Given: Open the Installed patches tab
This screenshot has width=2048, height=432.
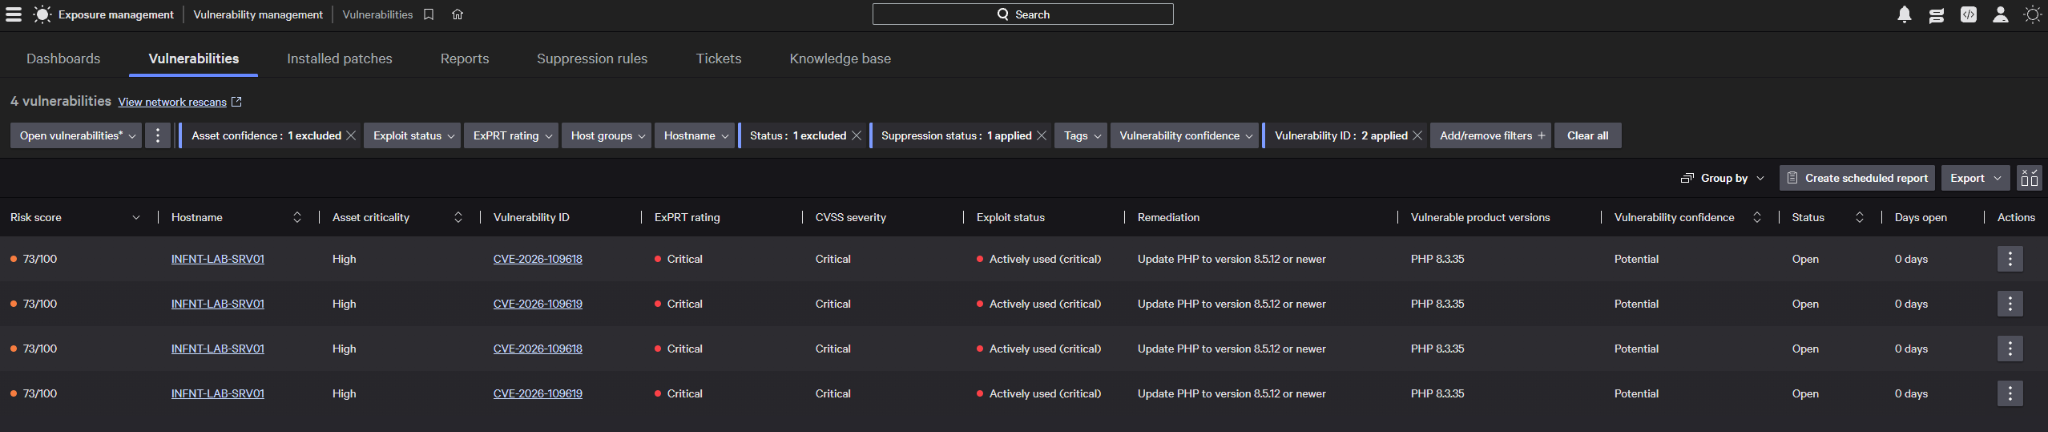Looking at the screenshot, I should [x=339, y=58].
